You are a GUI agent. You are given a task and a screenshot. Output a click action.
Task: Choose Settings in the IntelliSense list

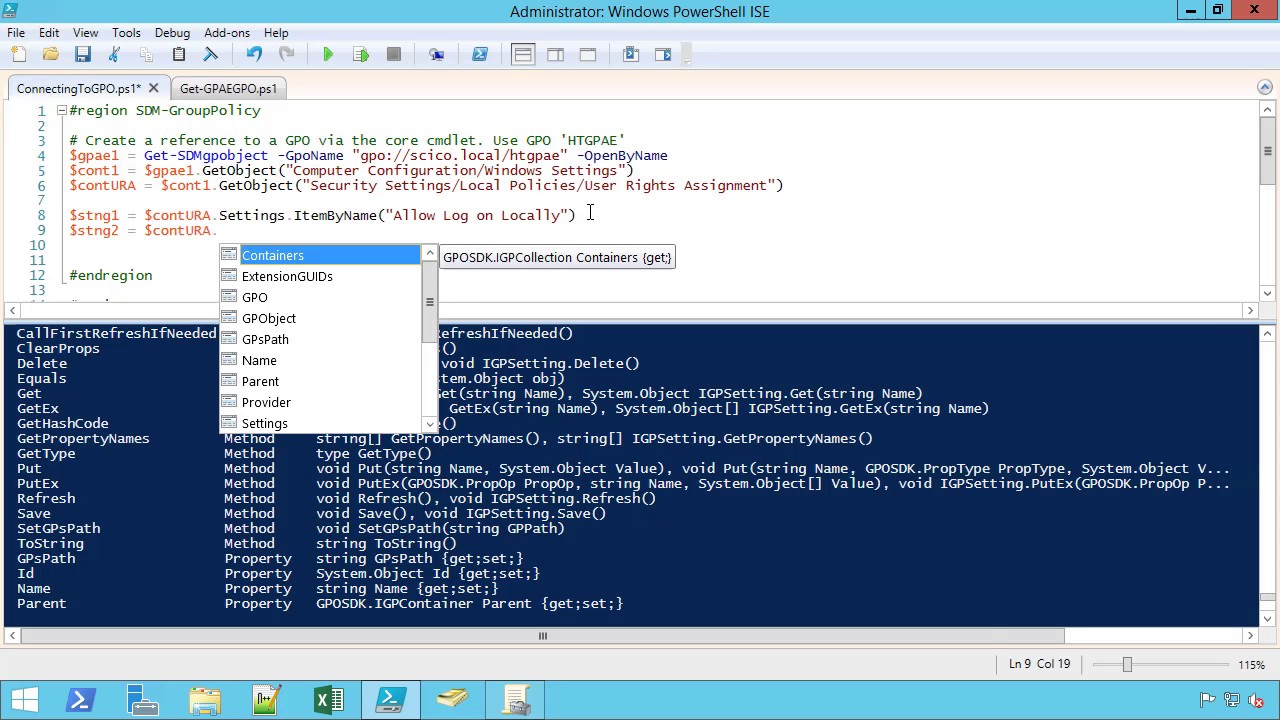[x=320, y=423]
